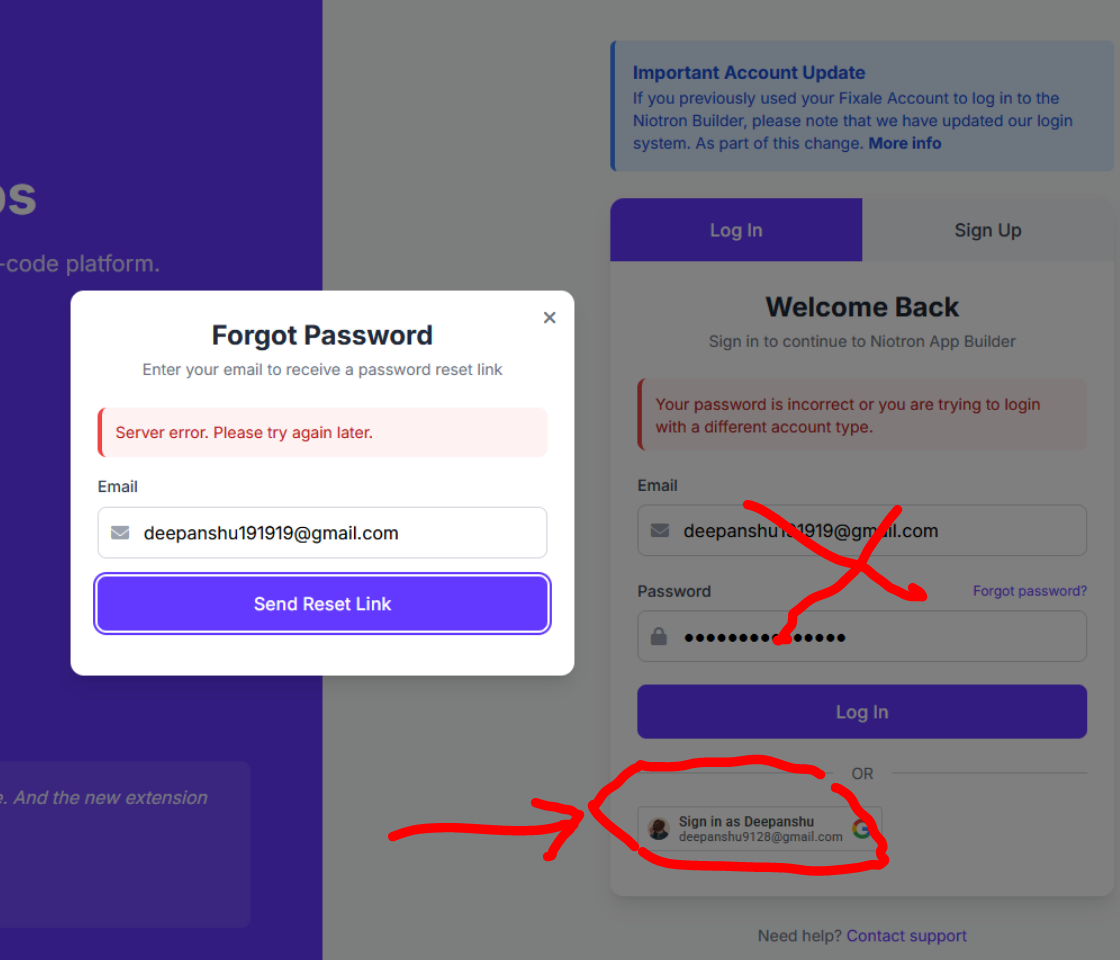1120x960 pixels.
Task: Sign in as Deepanshu with Google
Action: [x=760, y=829]
